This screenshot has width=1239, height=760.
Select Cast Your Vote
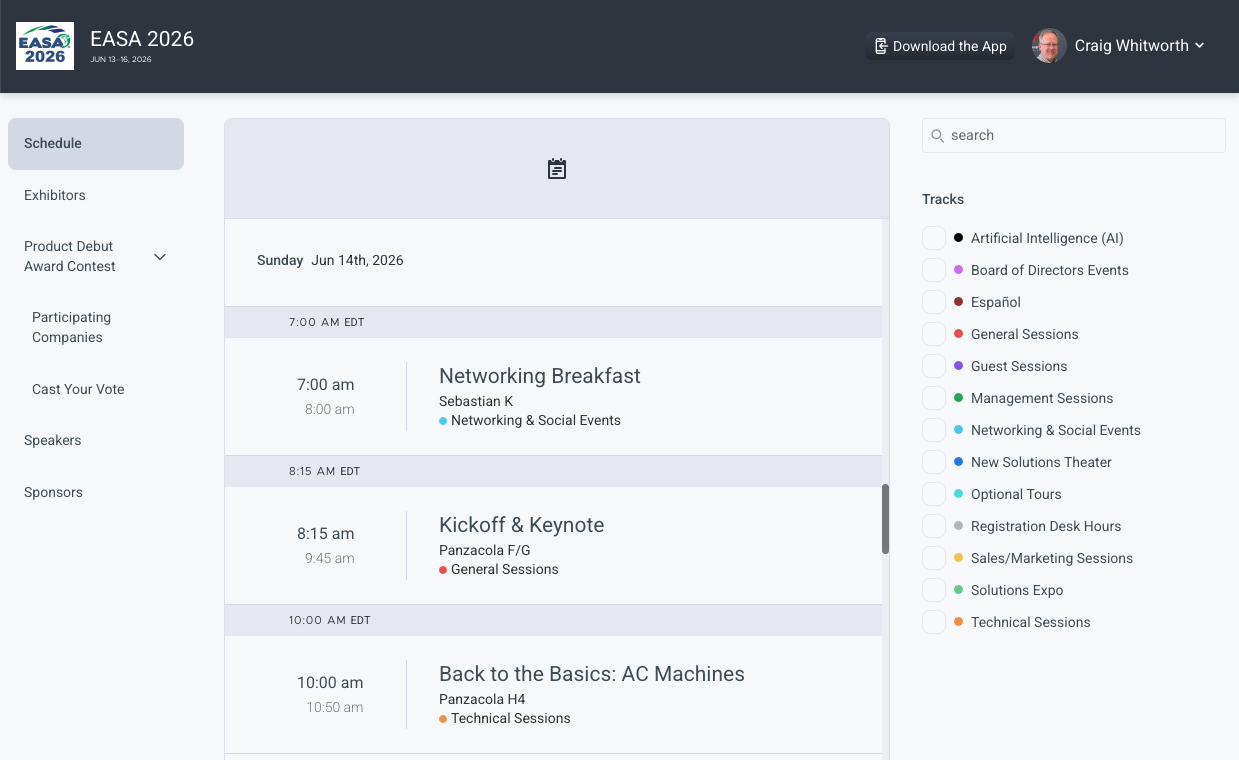(78, 389)
